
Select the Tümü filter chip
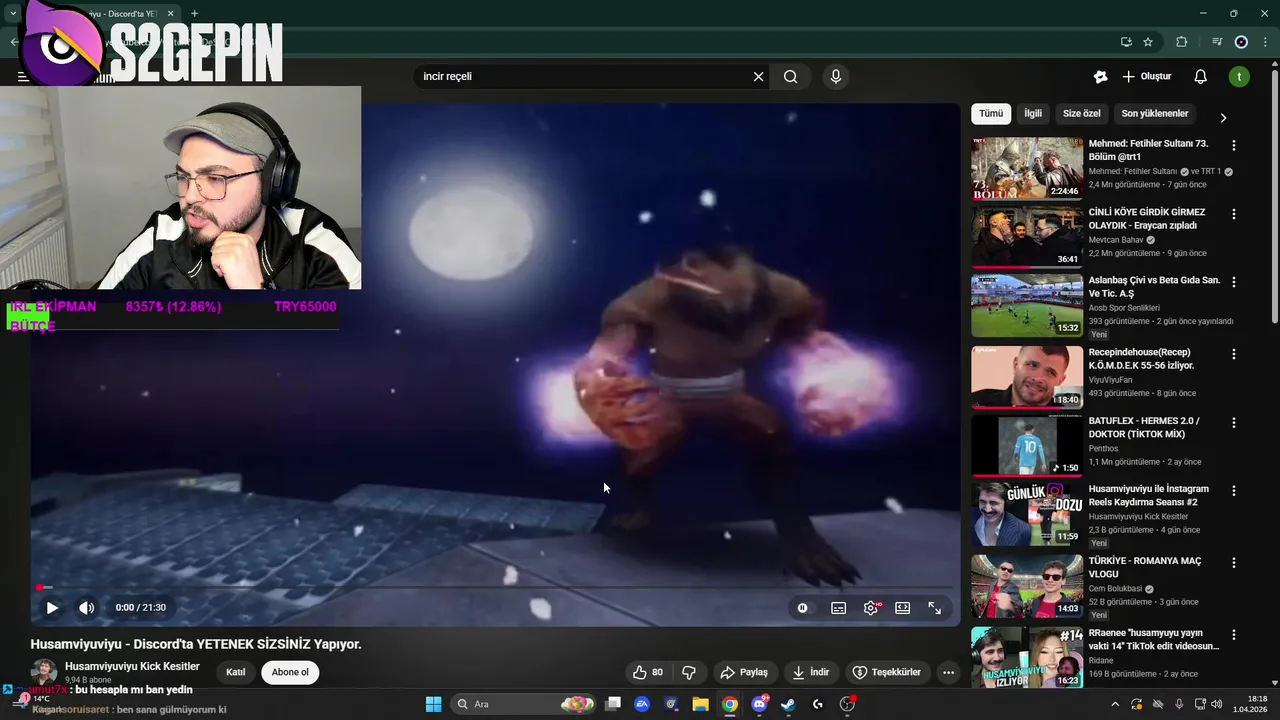click(x=991, y=114)
